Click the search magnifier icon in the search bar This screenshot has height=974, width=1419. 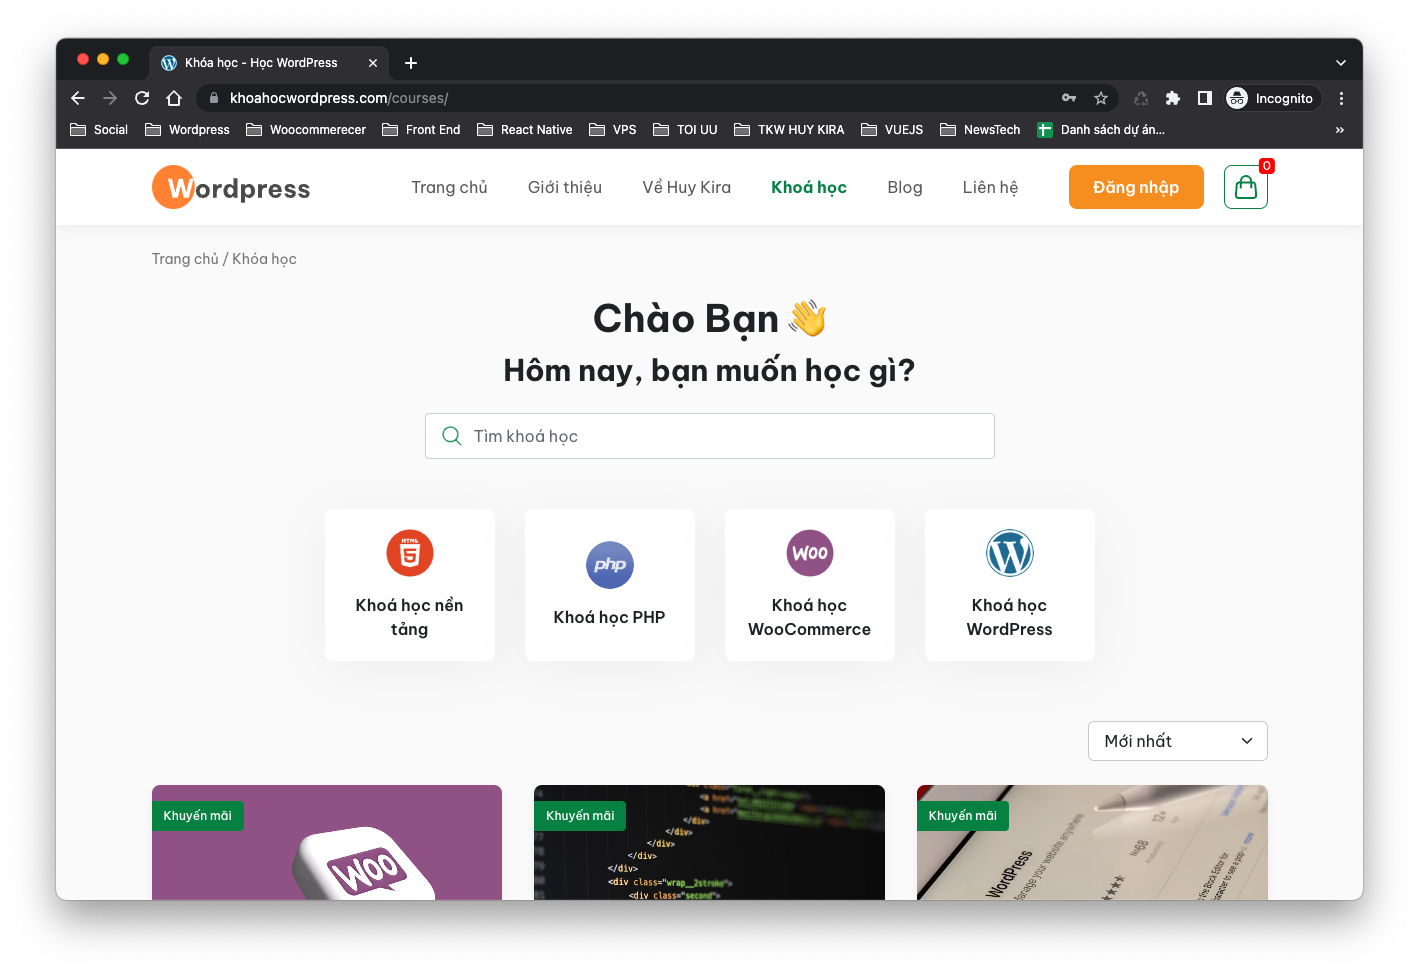[451, 436]
